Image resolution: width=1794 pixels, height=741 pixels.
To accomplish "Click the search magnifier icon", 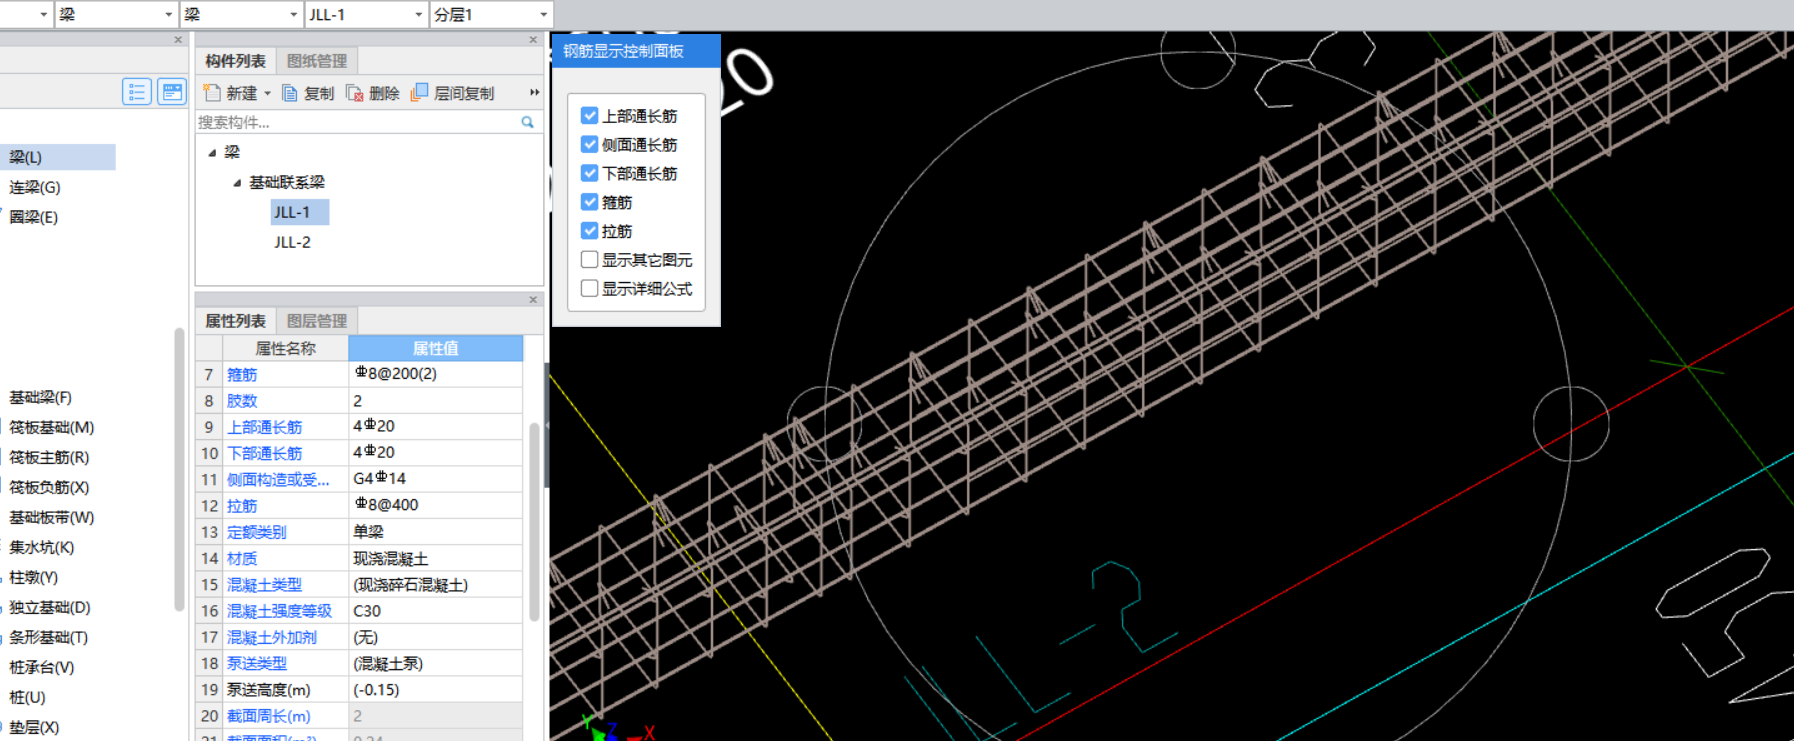I will point(527,122).
